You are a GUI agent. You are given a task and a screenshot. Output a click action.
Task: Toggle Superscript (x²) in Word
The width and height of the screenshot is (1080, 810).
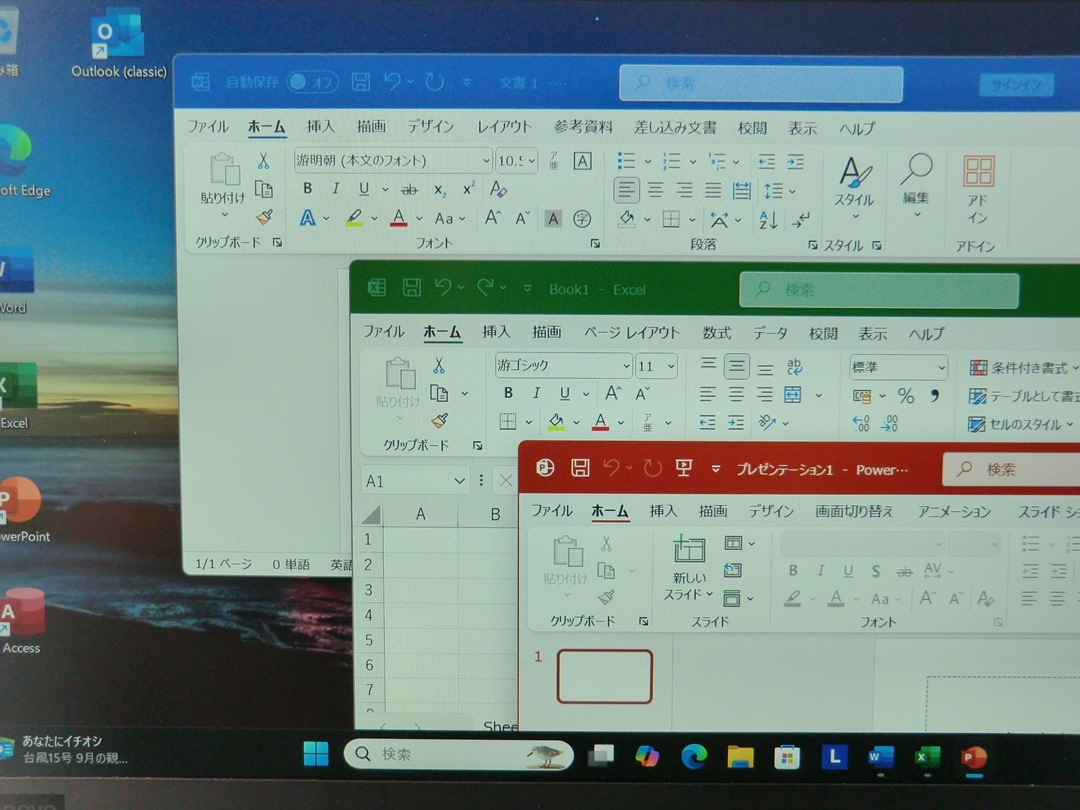(x=468, y=189)
